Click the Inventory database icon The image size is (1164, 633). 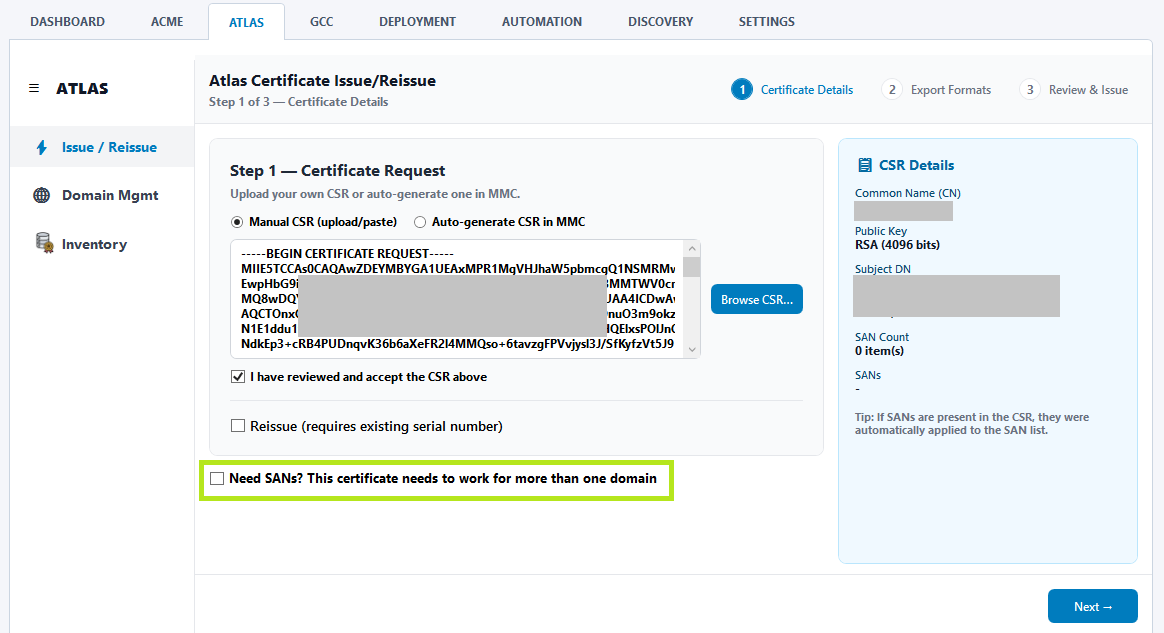click(45, 243)
